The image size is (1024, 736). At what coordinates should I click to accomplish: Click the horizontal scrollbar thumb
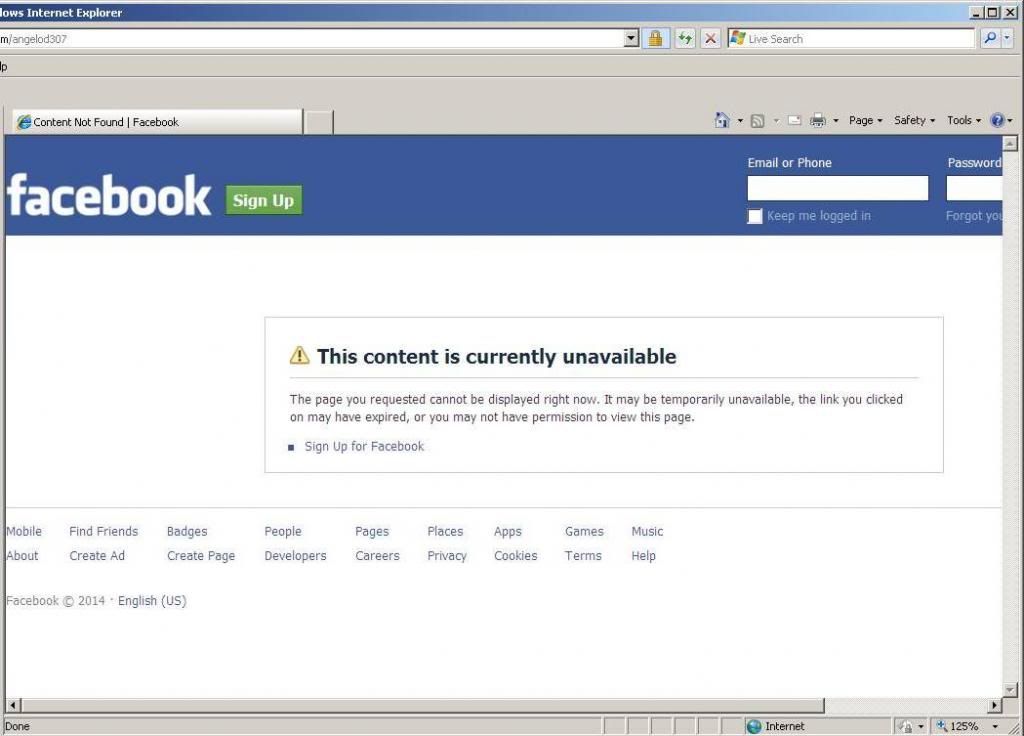(x=422, y=705)
